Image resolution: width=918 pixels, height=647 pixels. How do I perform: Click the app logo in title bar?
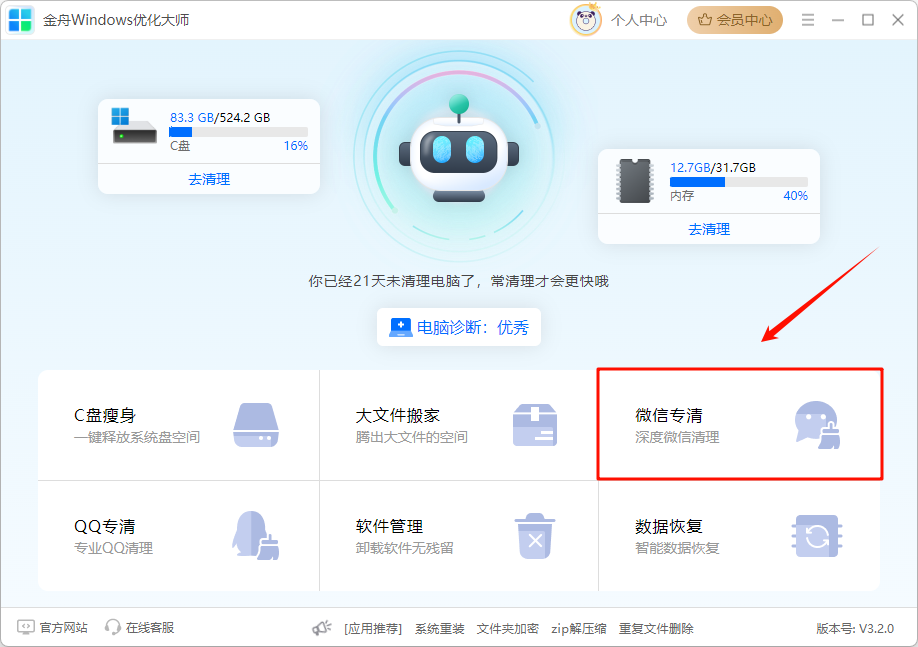[20, 20]
